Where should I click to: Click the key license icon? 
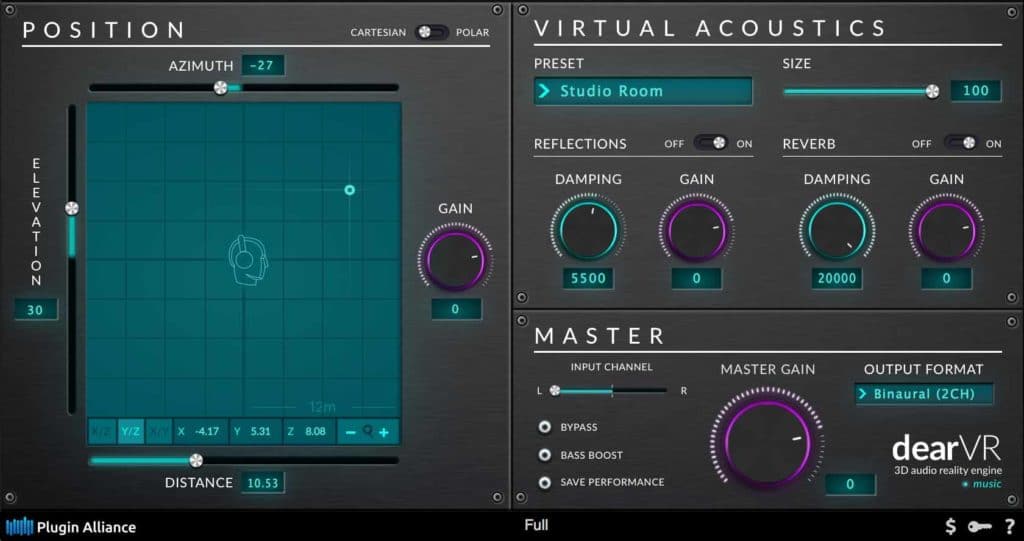click(980, 525)
